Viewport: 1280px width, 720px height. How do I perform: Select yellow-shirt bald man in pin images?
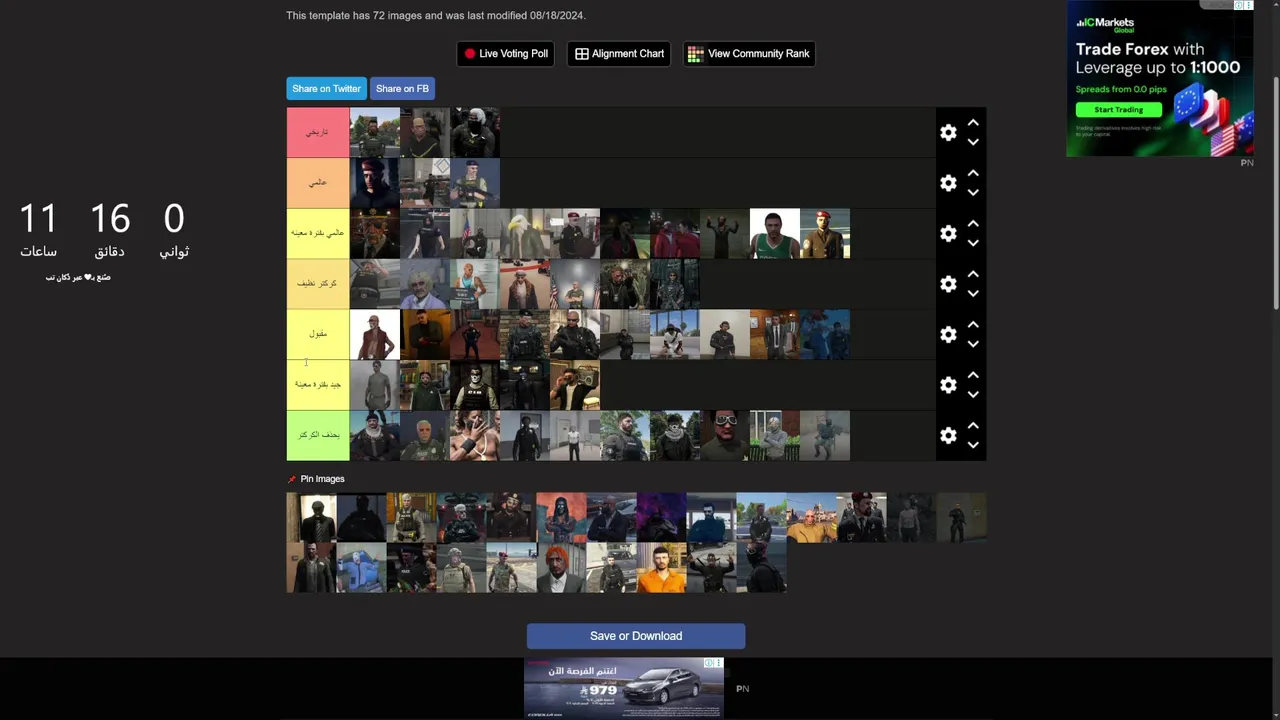click(x=811, y=517)
